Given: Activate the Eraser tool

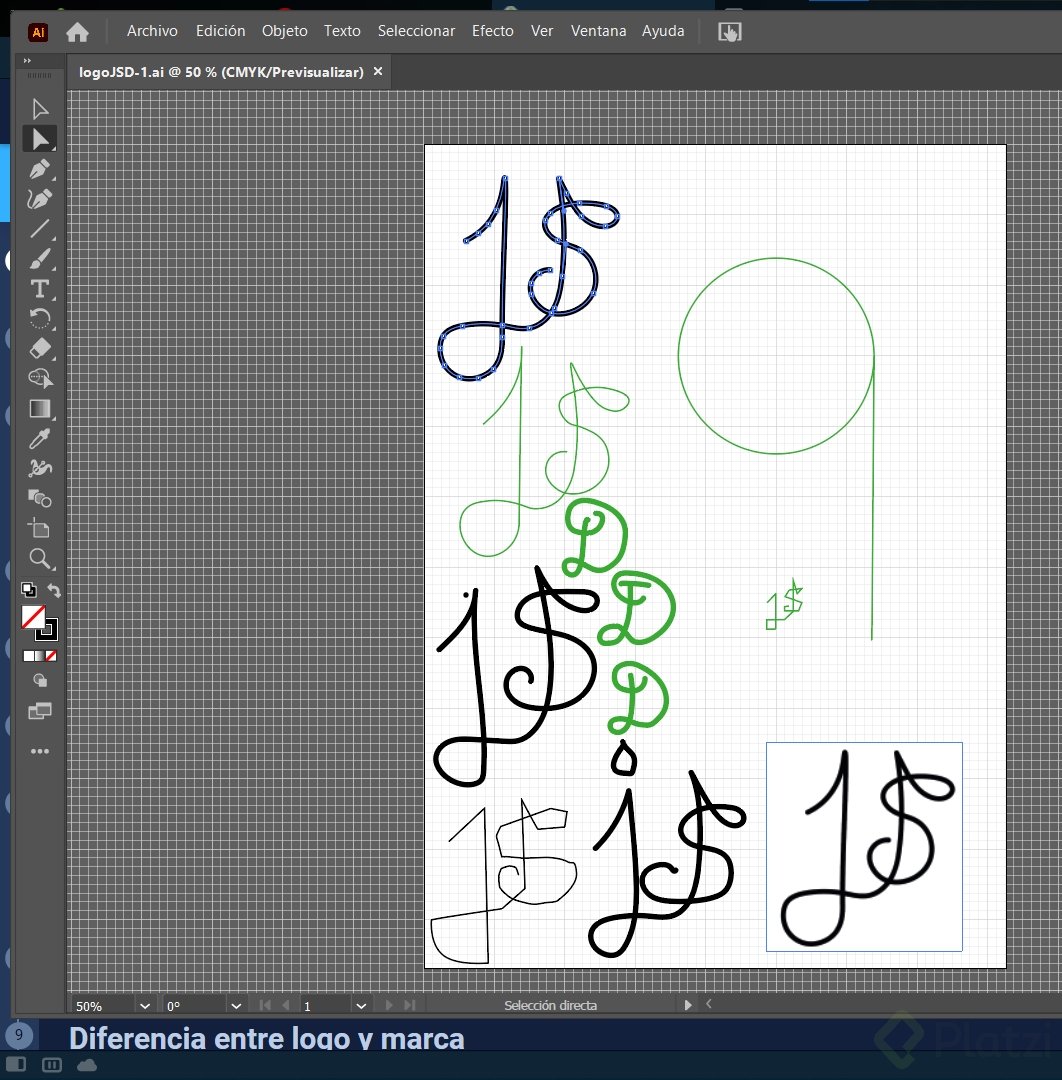Looking at the screenshot, I should click(40, 348).
